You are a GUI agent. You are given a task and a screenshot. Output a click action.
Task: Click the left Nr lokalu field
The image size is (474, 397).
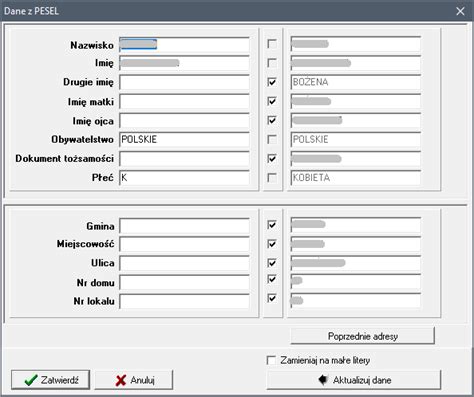(x=184, y=301)
